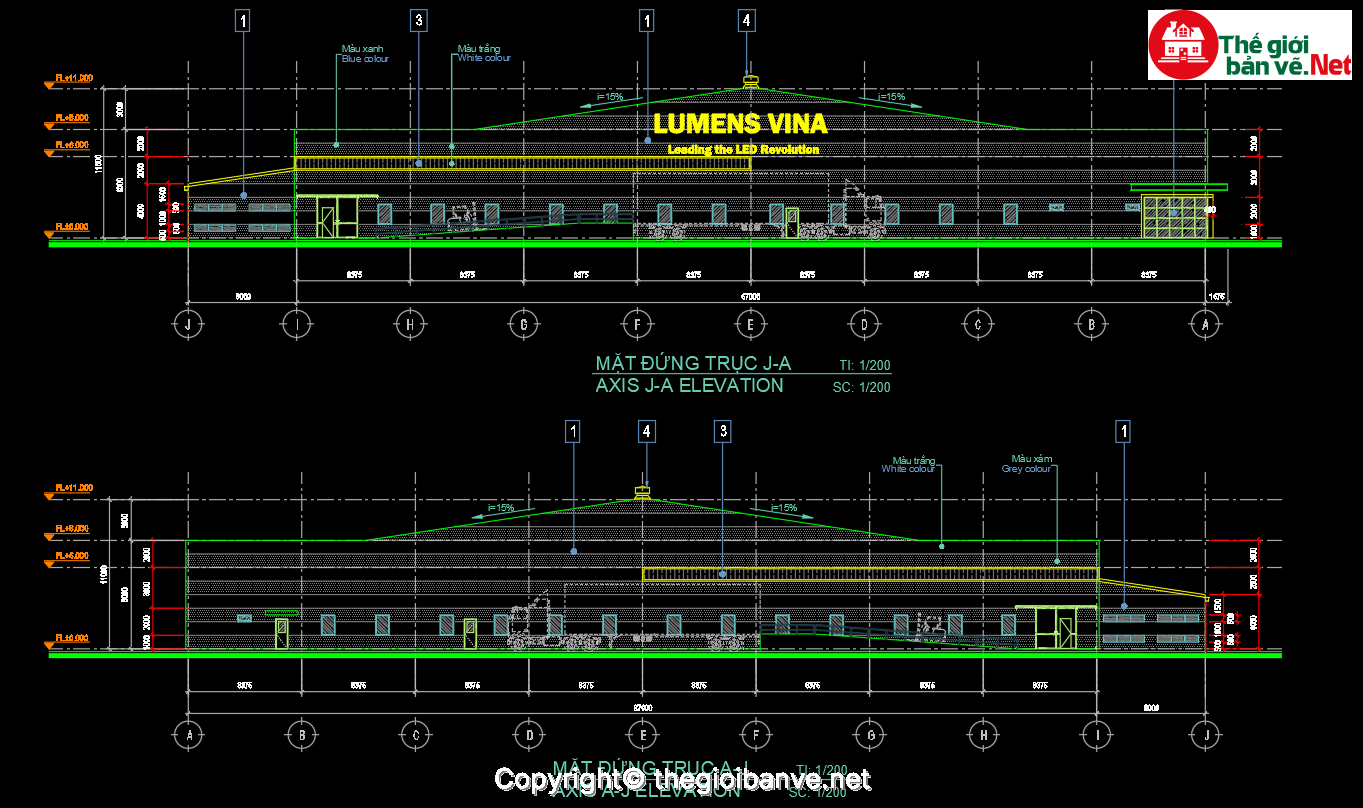Select axis bubble J of A-J elevation

tap(1206, 735)
